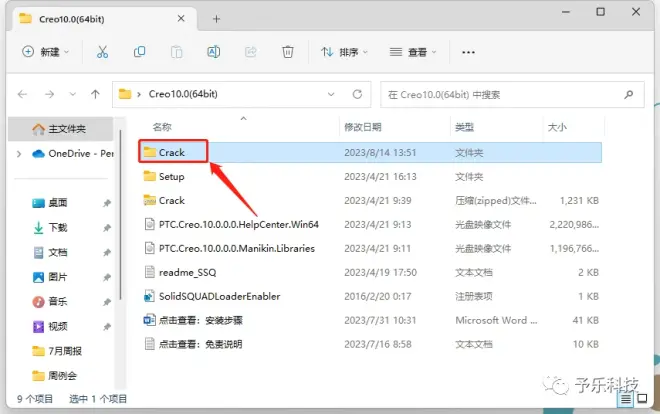Unpin 视频 using its pin icon

point(107,327)
